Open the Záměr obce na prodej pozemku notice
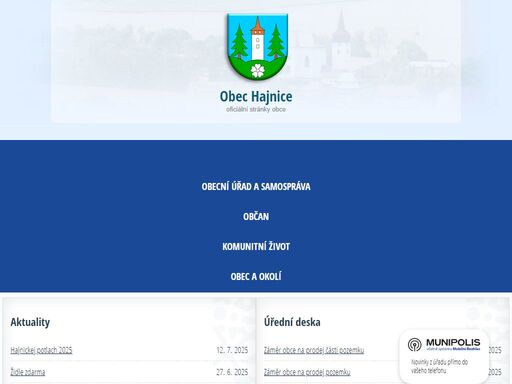The width and height of the screenshot is (512, 384). pos(307,372)
